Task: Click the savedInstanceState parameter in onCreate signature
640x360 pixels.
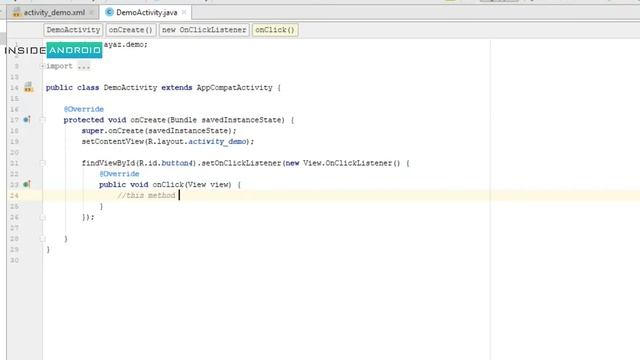Action: 241,120
